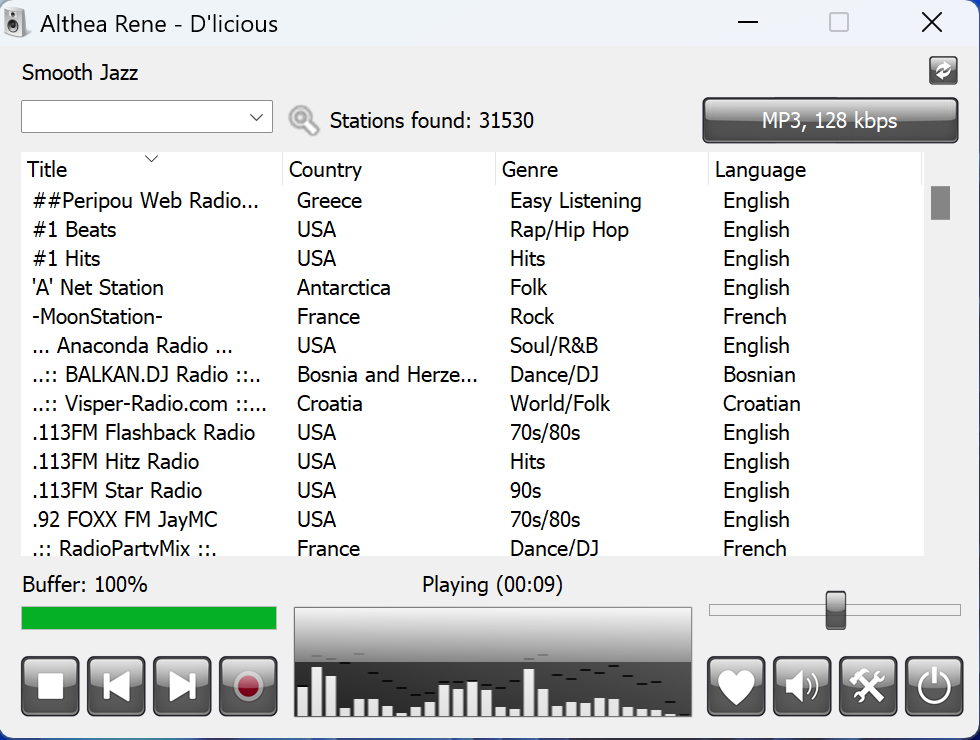Open settings with the tools icon
Screen dimensions: 980x740
[x=868, y=686]
